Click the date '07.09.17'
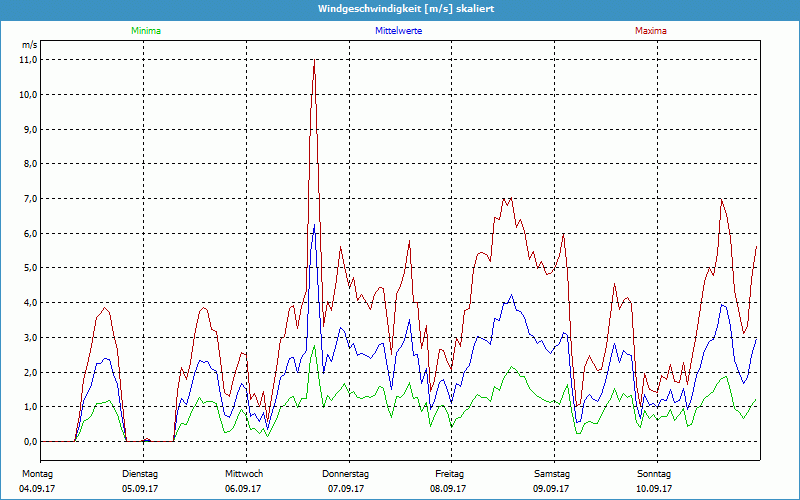 346,489
